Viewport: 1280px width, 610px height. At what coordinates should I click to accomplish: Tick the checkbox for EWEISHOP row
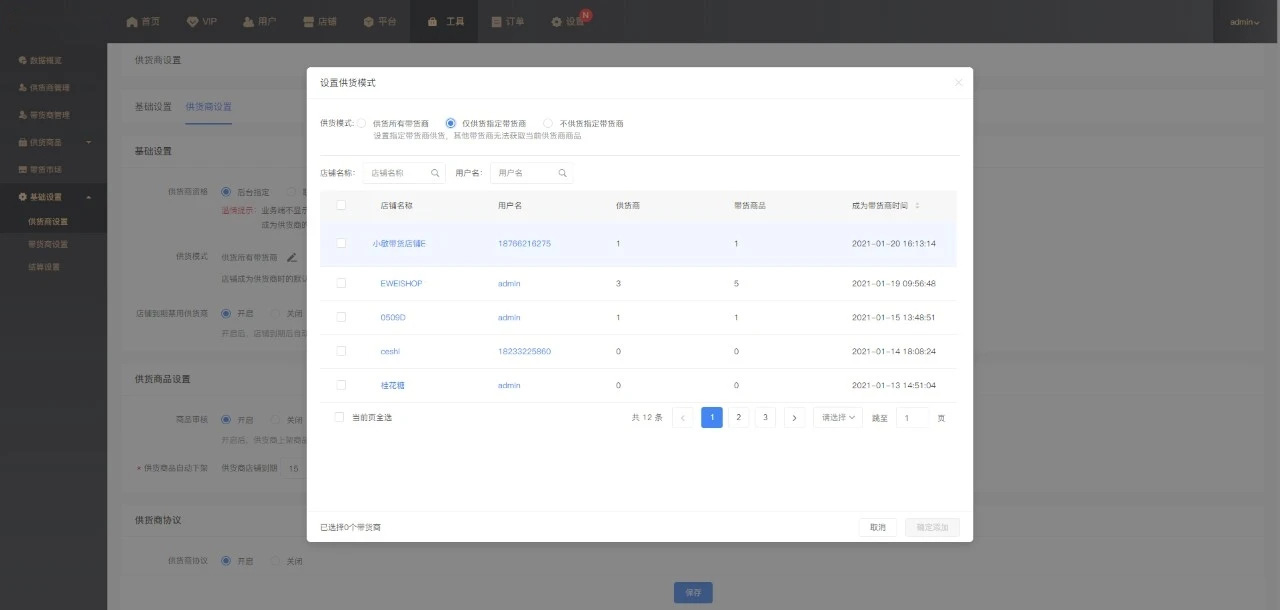(x=341, y=284)
